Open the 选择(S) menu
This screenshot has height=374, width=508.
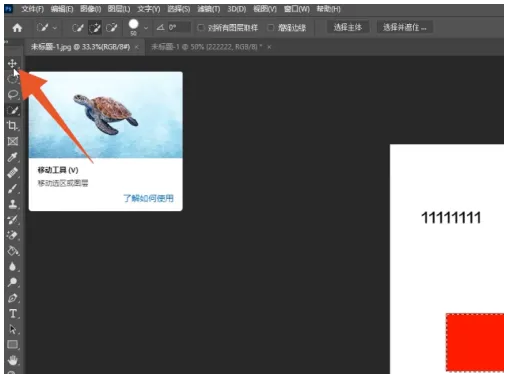[x=179, y=9]
